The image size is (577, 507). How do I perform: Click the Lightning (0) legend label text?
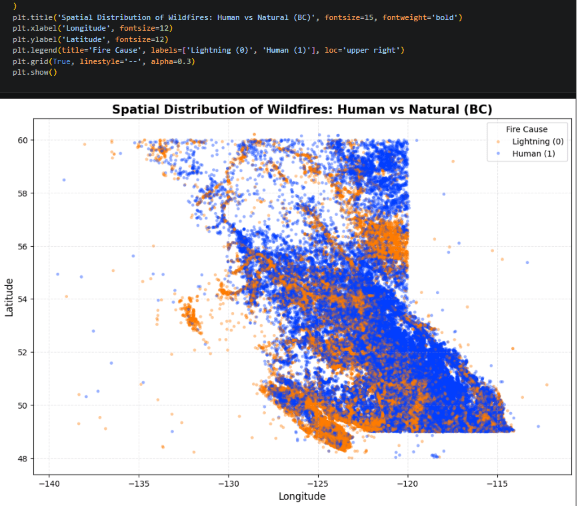pyautogui.click(x=538, y=142)
